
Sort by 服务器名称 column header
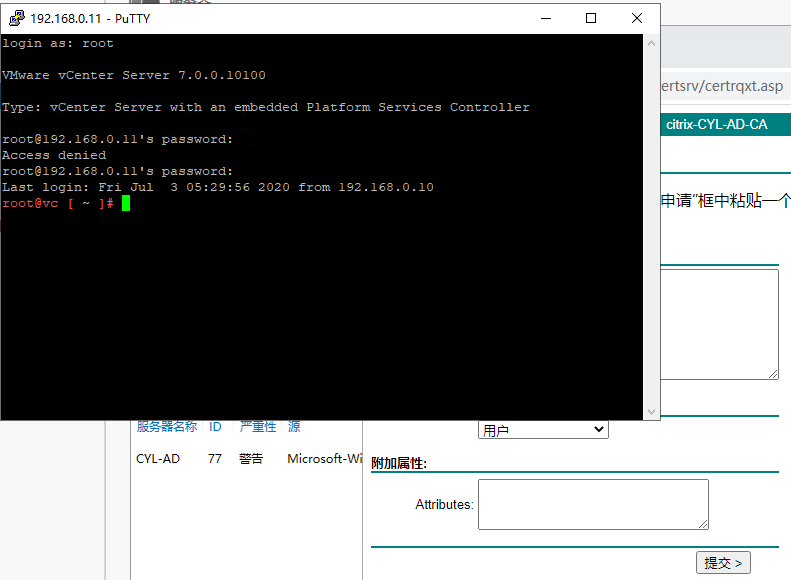(167, 427)
